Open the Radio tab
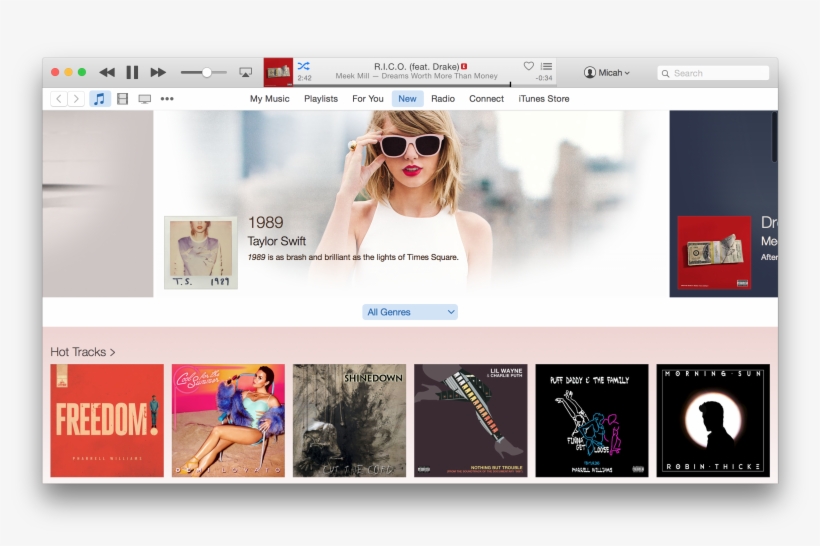Image resolution: width=820 pixels, height=546 pixels. coord(443,98)
